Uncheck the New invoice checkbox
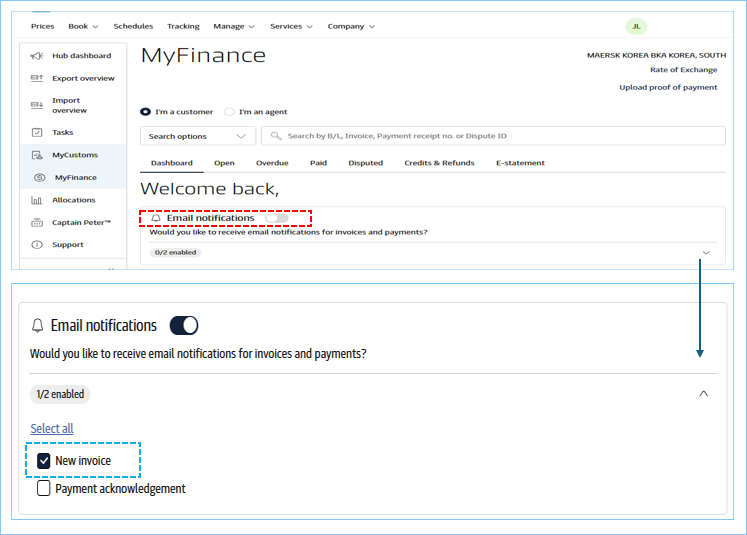Viewport: 747px width, 535px height. [44, 461]
